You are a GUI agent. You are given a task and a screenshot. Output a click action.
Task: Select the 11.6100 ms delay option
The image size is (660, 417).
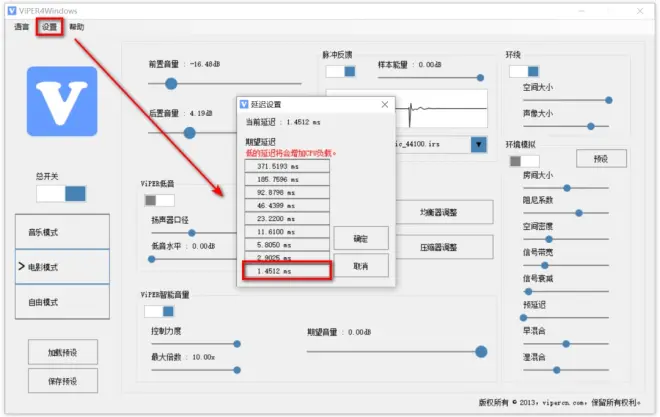click(287, 231)
